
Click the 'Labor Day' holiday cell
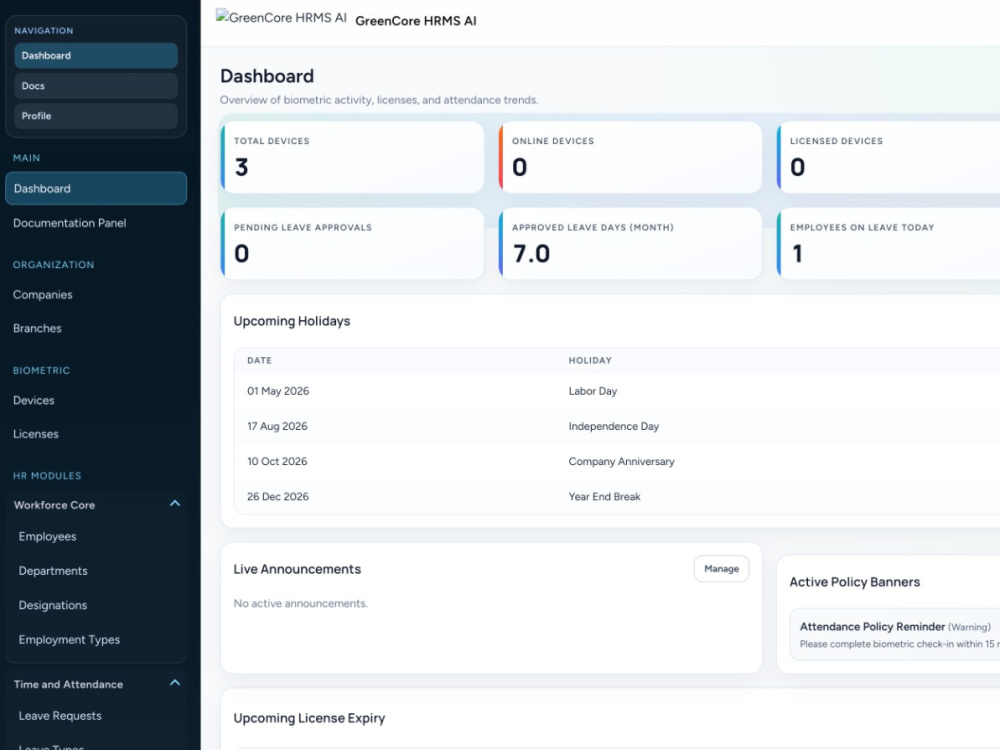point(592,391)
